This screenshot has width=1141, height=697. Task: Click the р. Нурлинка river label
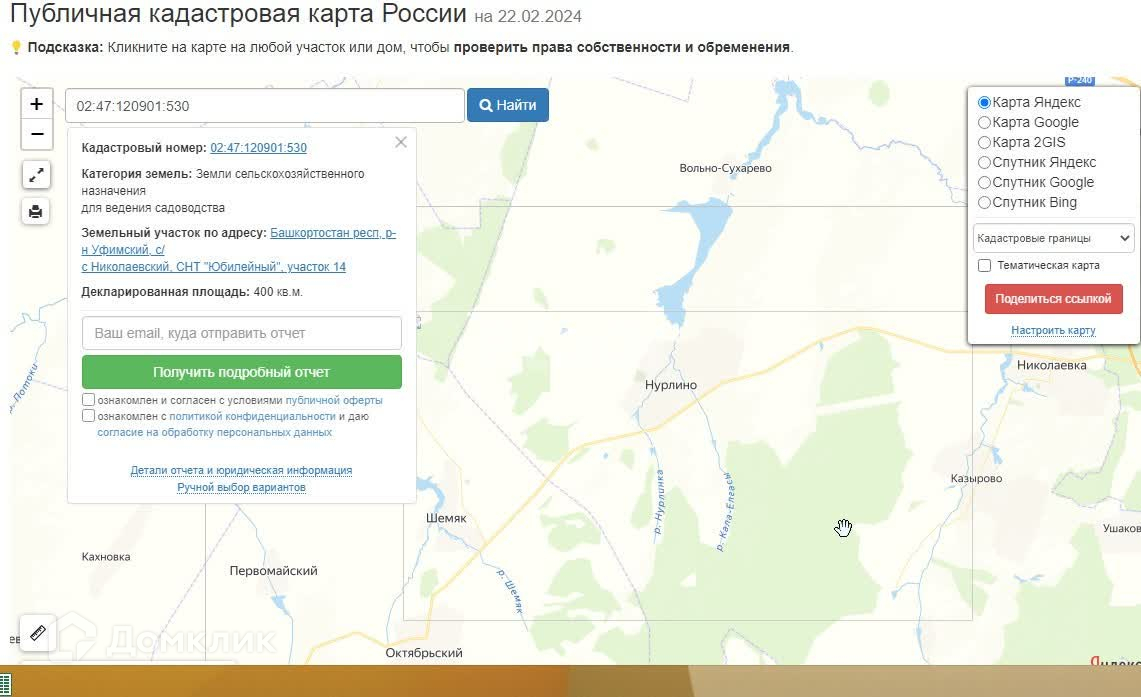point(659,502)
